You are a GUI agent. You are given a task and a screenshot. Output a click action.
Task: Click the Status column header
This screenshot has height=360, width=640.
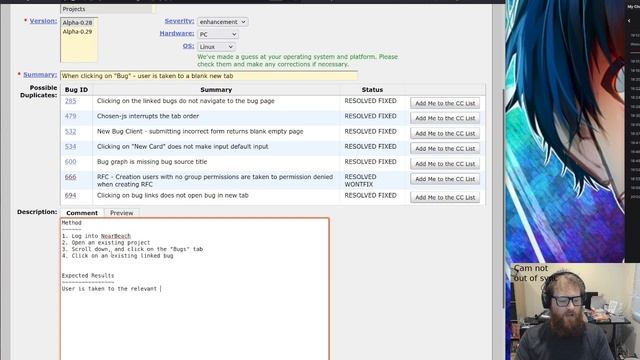372,89
